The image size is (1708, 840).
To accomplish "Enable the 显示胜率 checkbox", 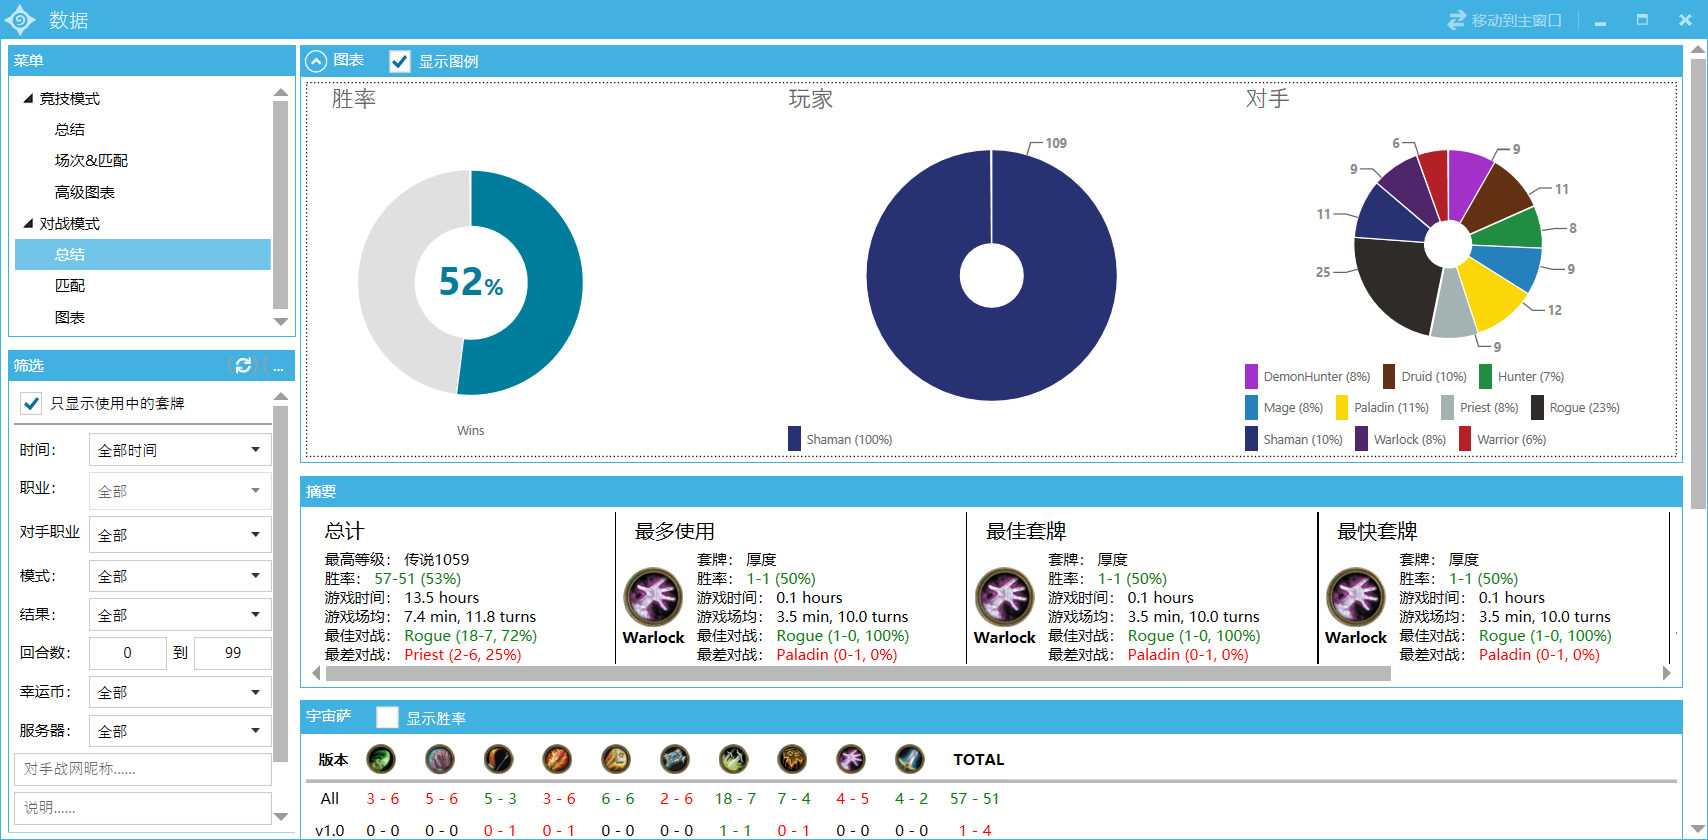I will [388, 717].
